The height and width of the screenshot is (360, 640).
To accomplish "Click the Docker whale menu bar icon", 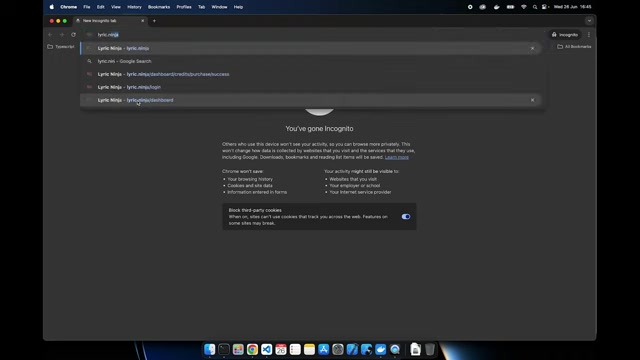I will (x=496, y=7).
